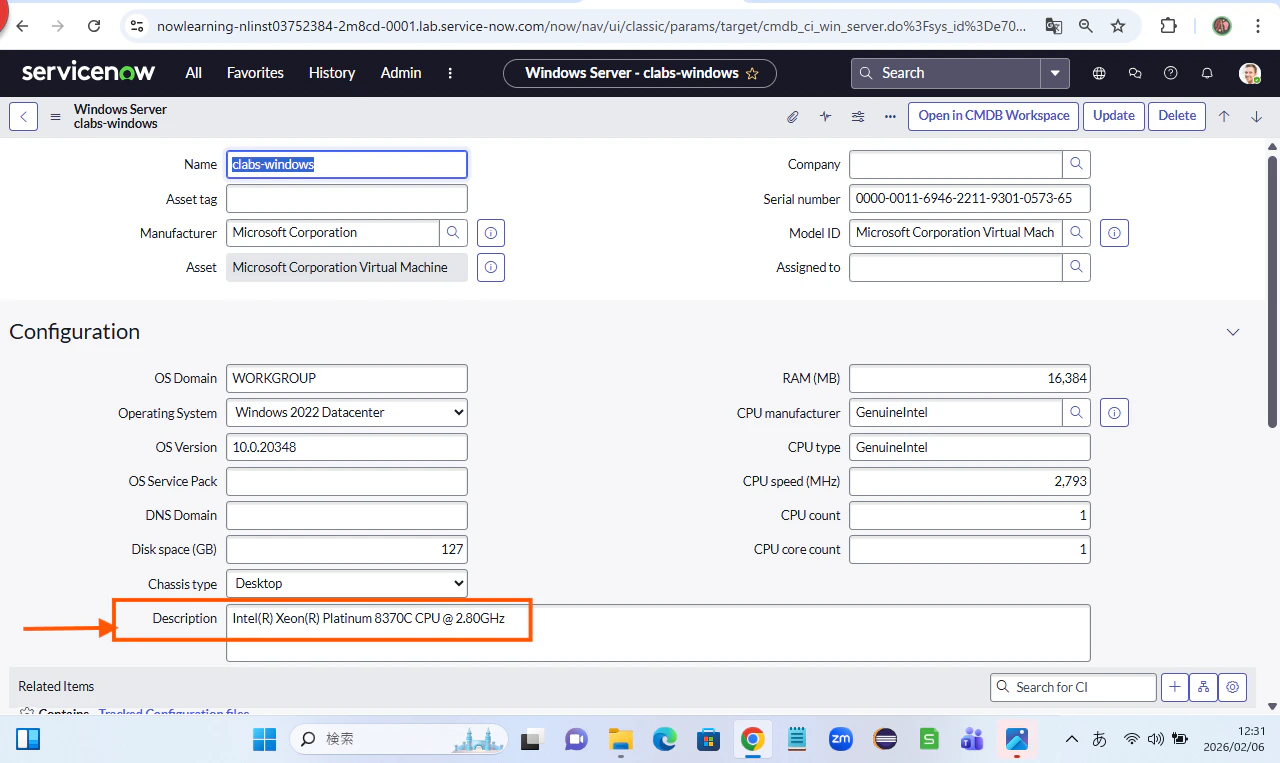This screenshot has width=1280, height=763.
Task: Preview the Asset record info icon
Action: 491,268
